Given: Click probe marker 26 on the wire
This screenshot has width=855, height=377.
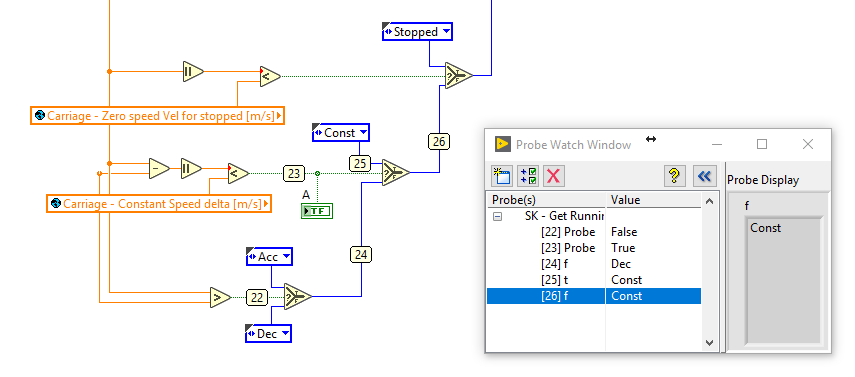Looking at the screenshot, I should point(438,142).
